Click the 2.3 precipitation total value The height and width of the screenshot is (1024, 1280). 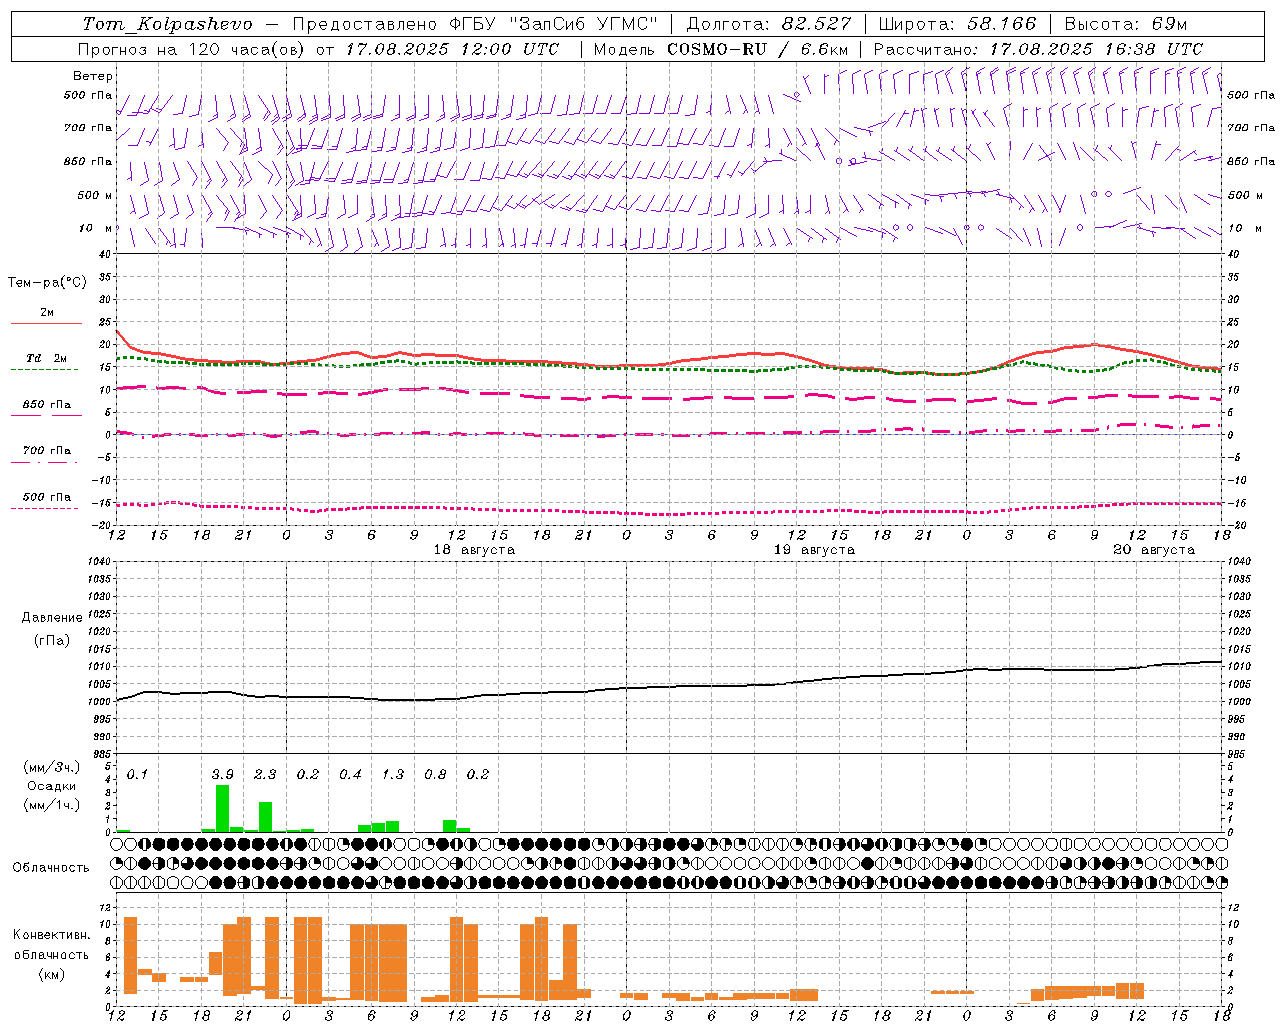pyautogui.click(x=265, y=775)
